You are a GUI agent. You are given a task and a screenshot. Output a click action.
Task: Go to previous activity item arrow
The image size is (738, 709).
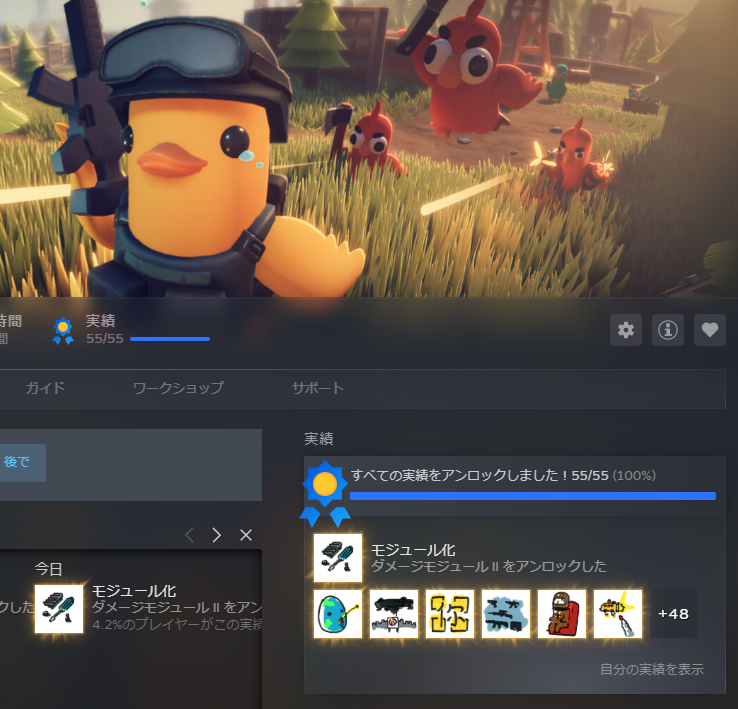click(x=190, y=535)
